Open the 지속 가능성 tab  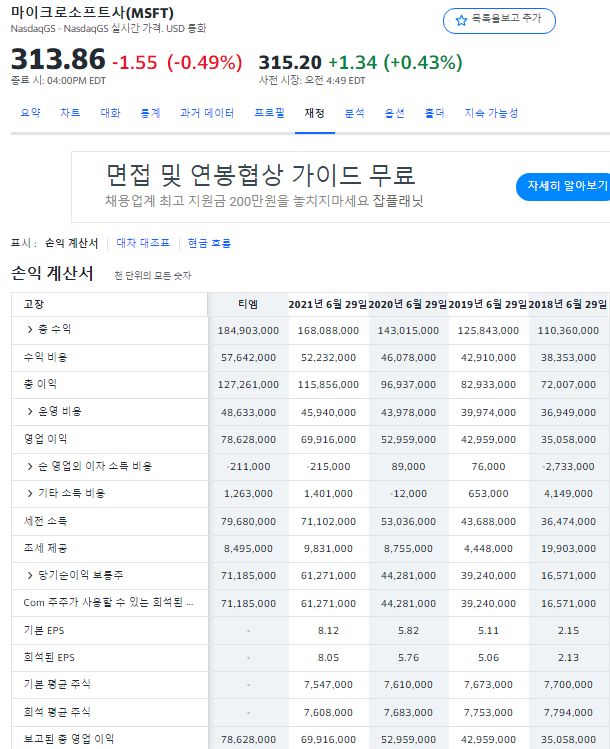pos(491,113)
